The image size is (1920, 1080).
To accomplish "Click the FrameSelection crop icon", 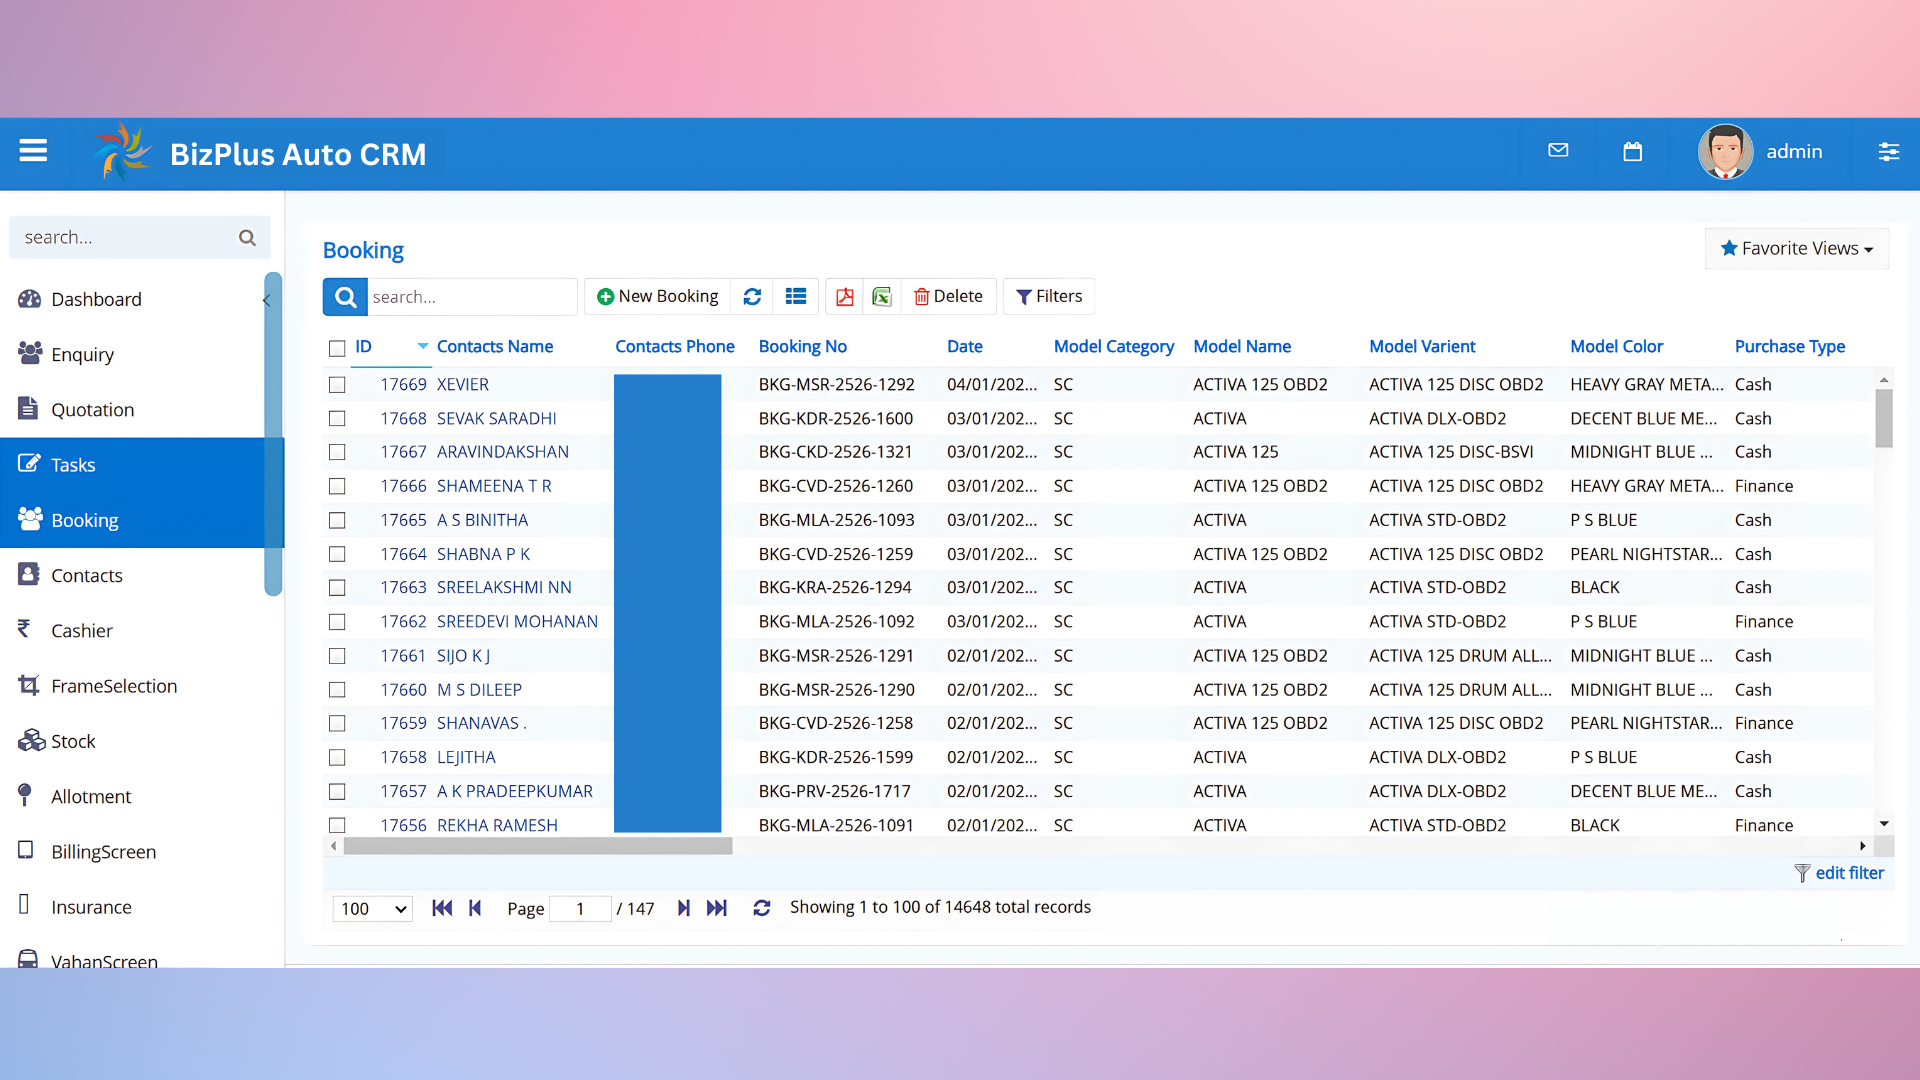I will coord(29,685).
